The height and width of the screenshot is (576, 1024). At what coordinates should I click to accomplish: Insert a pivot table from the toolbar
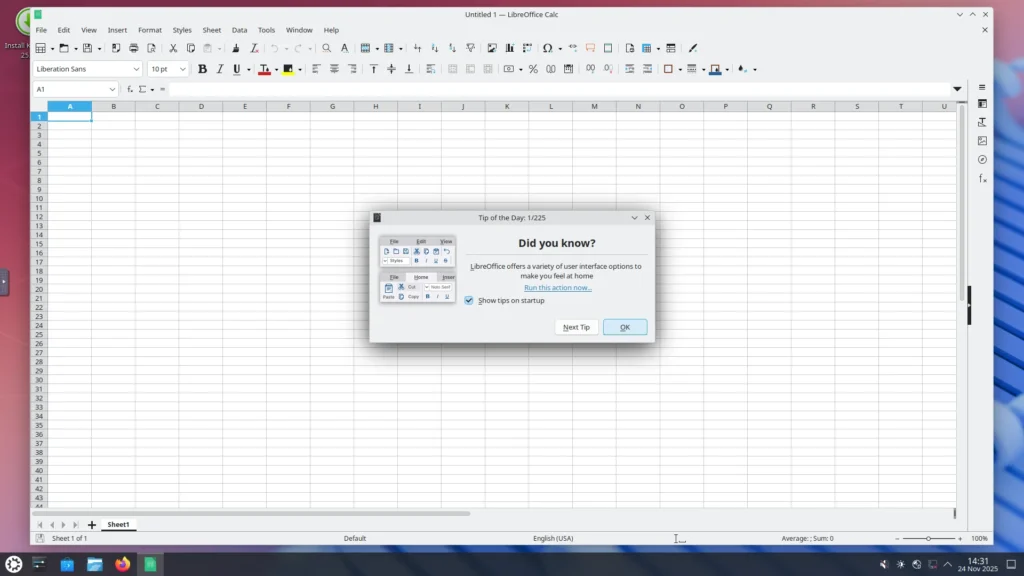pyautogui.click(x=527, y=47)
